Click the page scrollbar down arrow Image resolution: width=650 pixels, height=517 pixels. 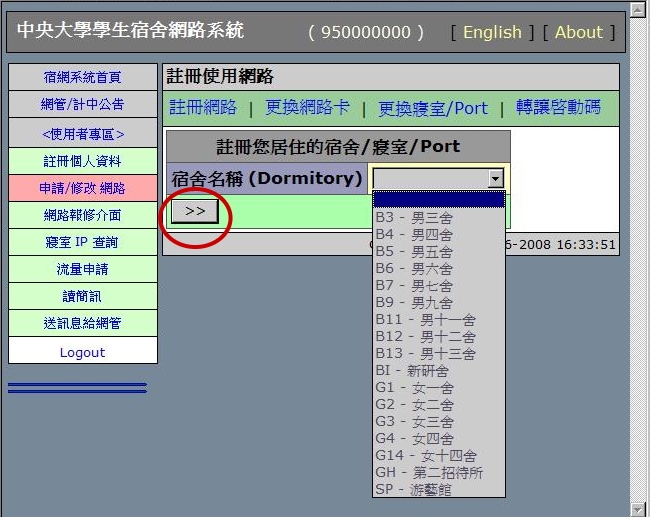click(638, 509)
